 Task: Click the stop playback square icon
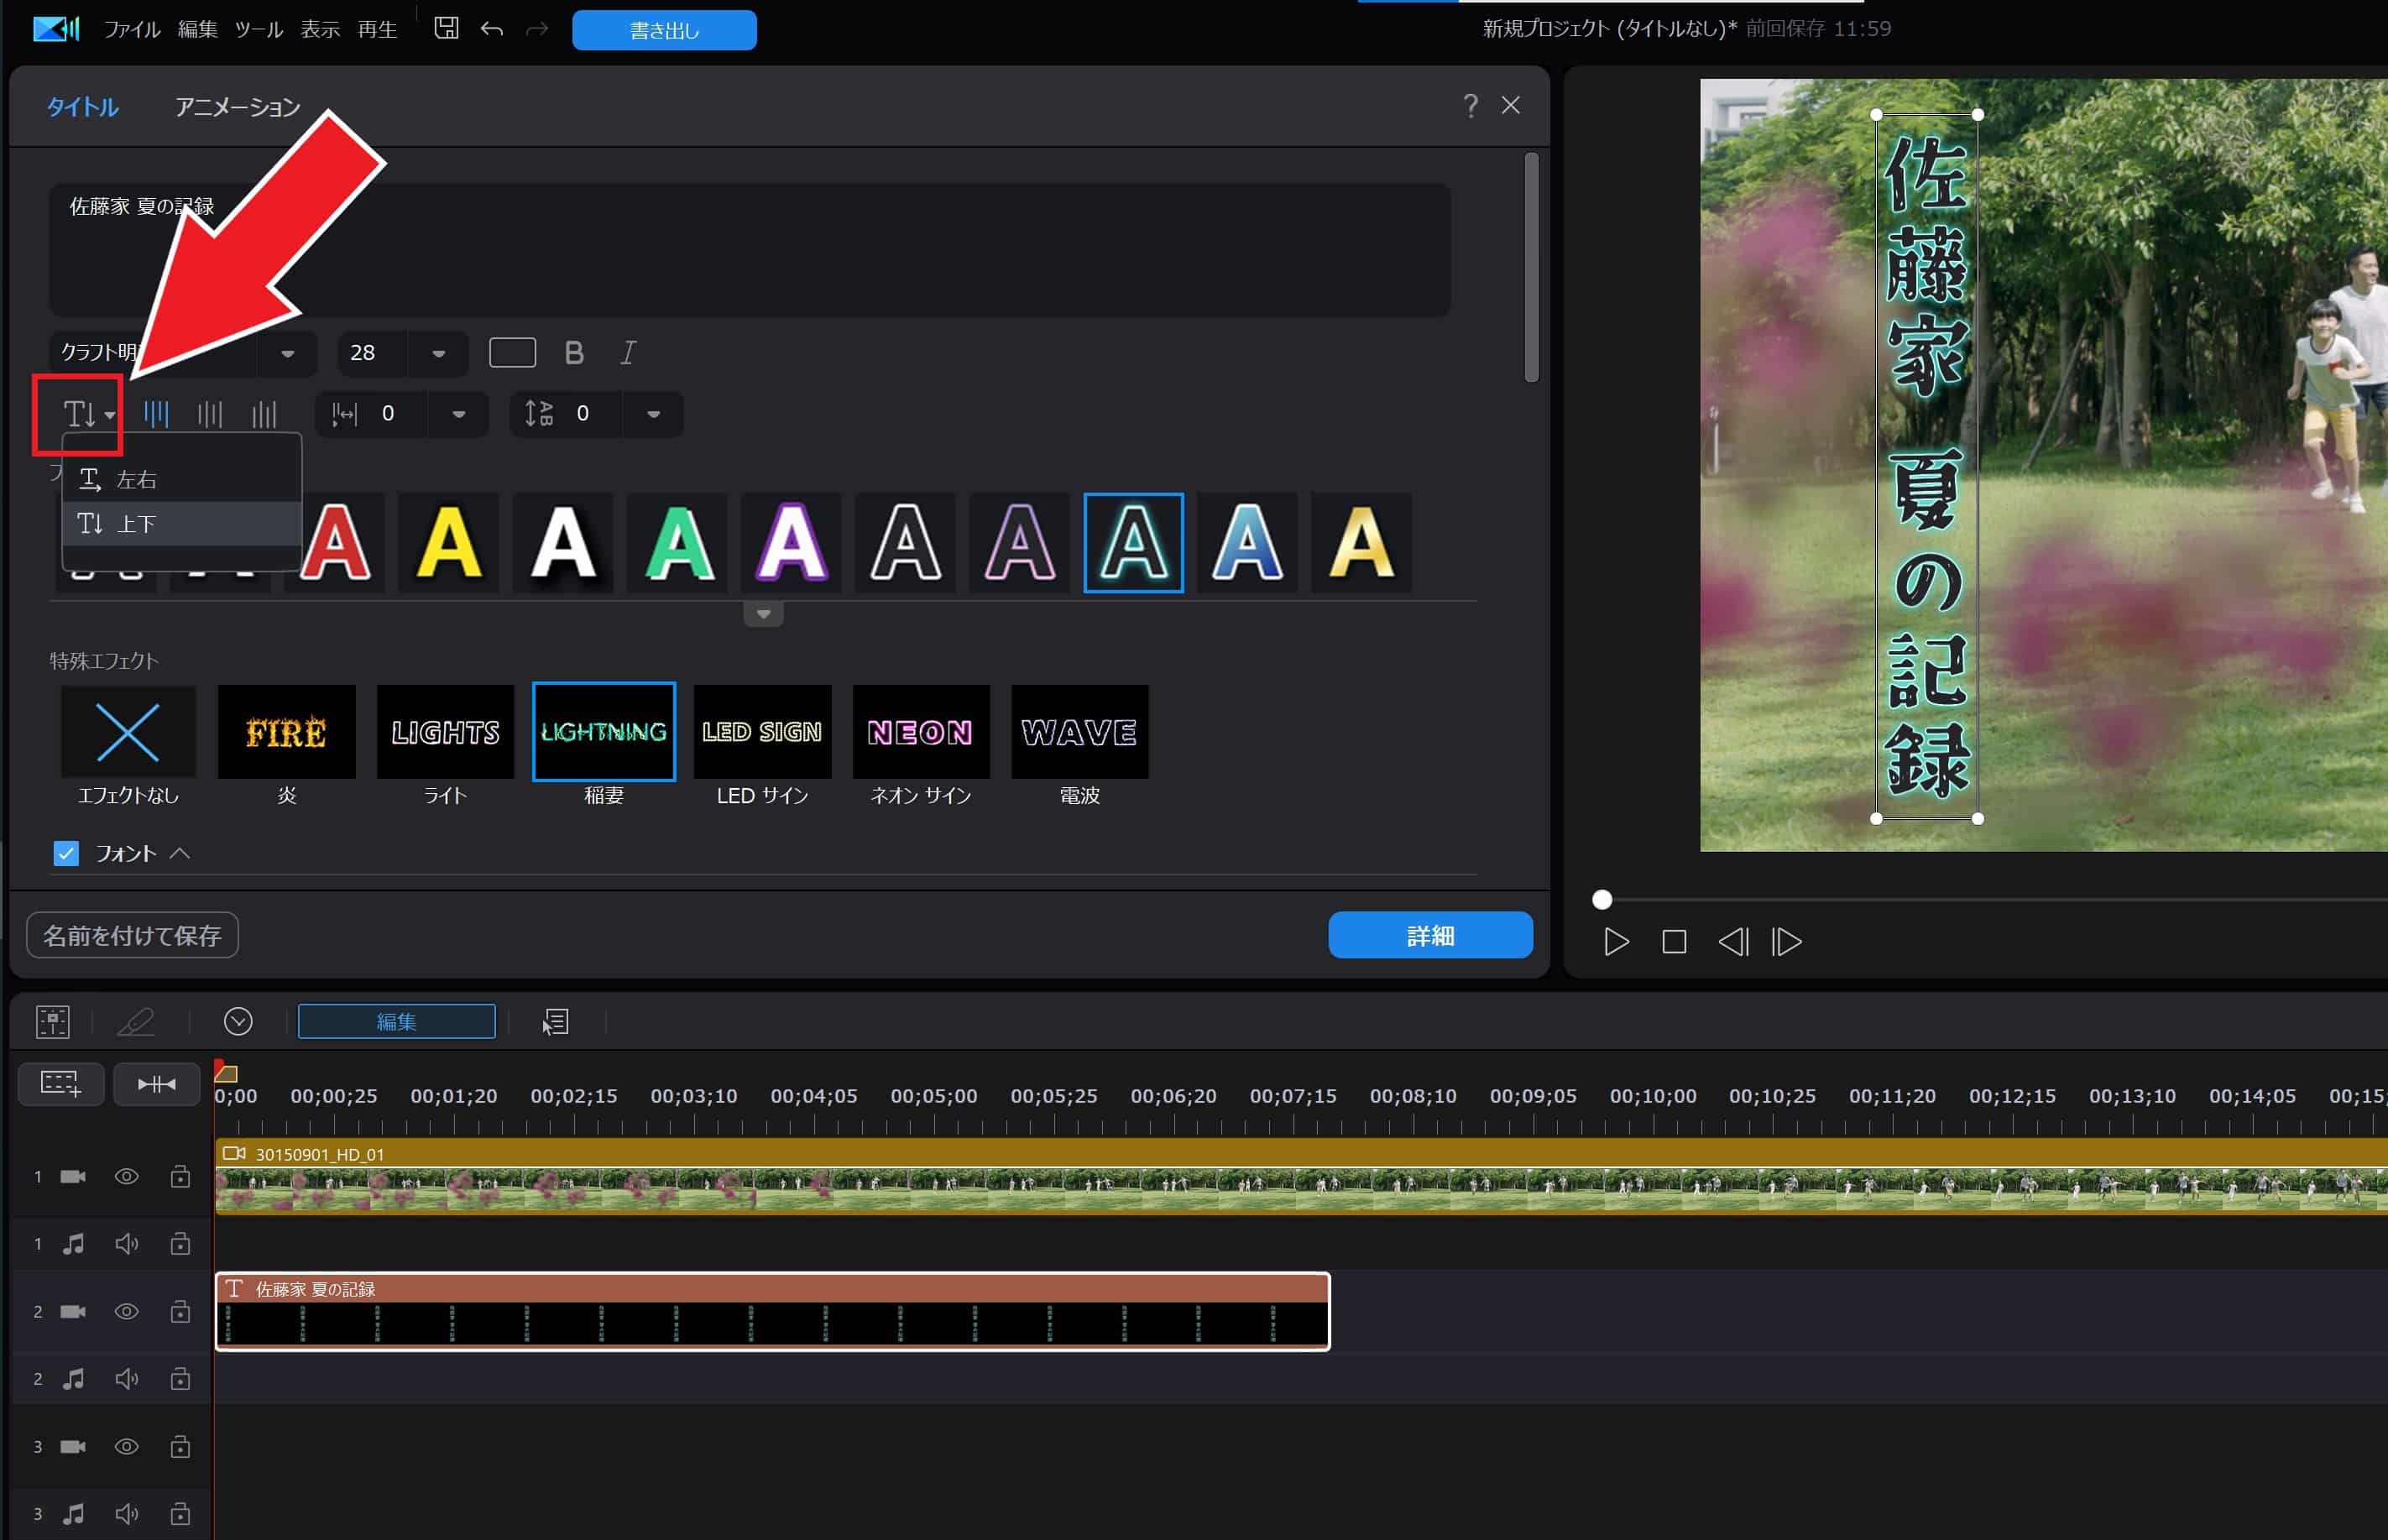coord(1673,942)
